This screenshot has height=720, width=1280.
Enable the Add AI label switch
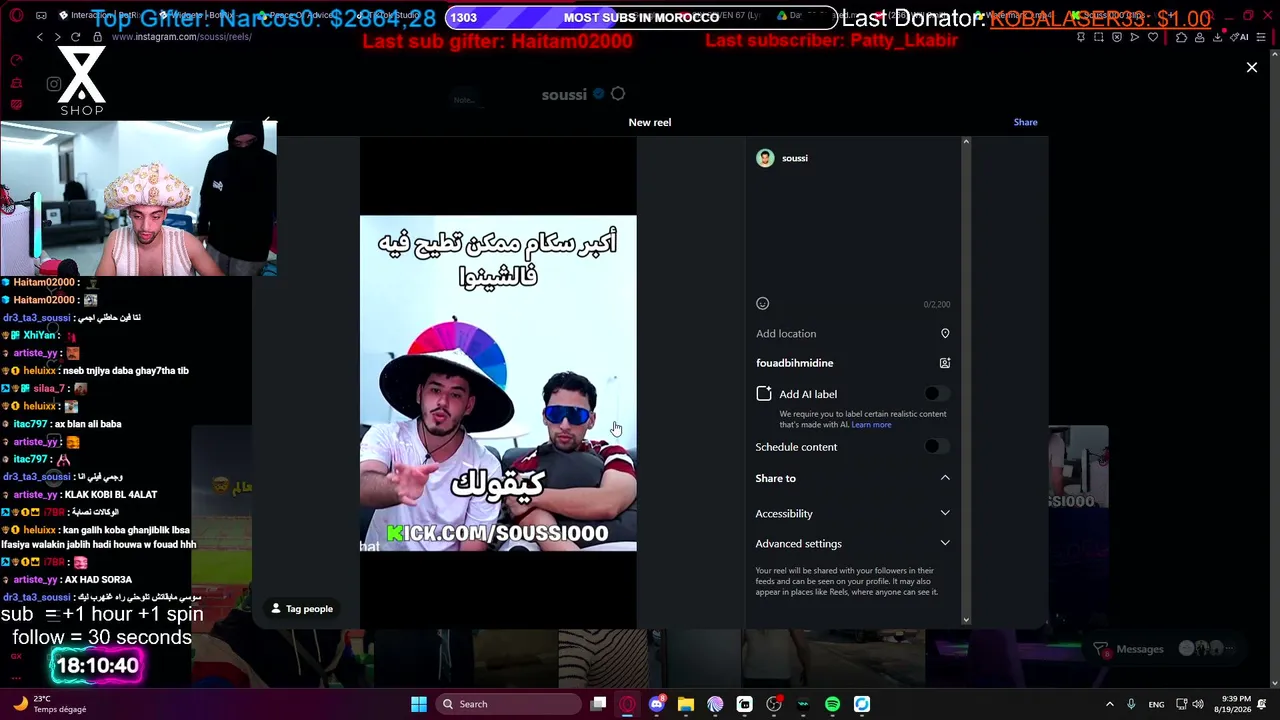pos(936,394)
